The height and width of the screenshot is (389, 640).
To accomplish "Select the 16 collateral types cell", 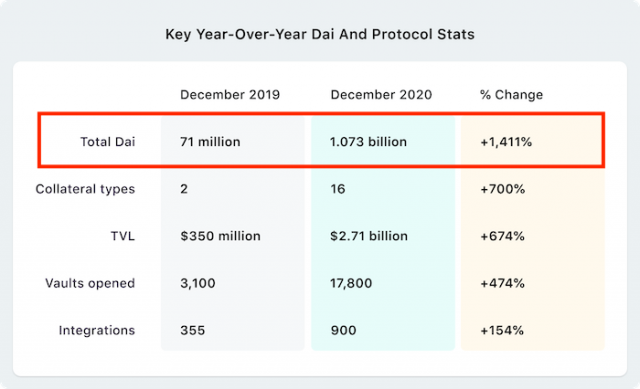I will (338, 189).
